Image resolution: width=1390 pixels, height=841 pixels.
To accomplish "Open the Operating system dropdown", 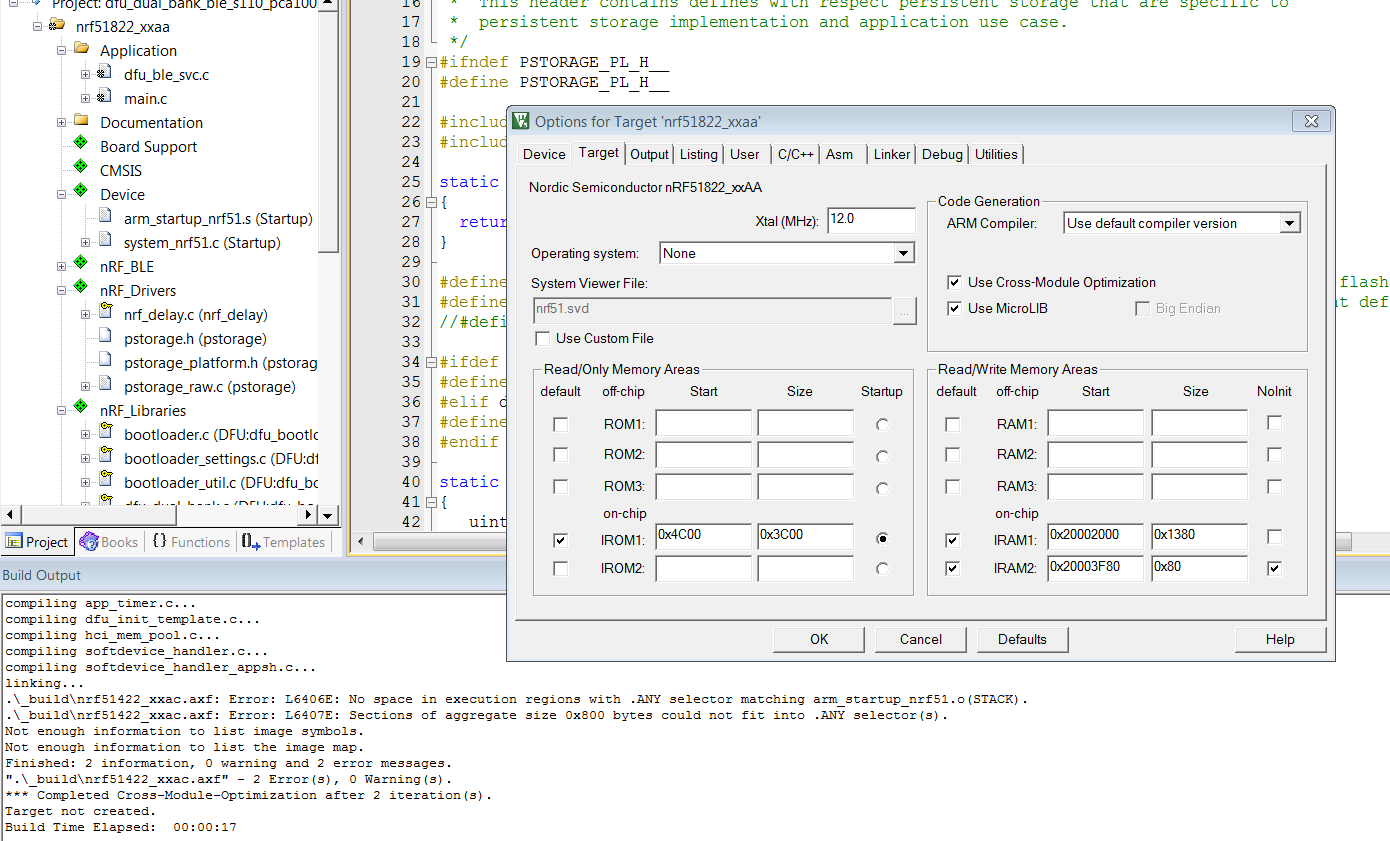I will tap(904, 253).
